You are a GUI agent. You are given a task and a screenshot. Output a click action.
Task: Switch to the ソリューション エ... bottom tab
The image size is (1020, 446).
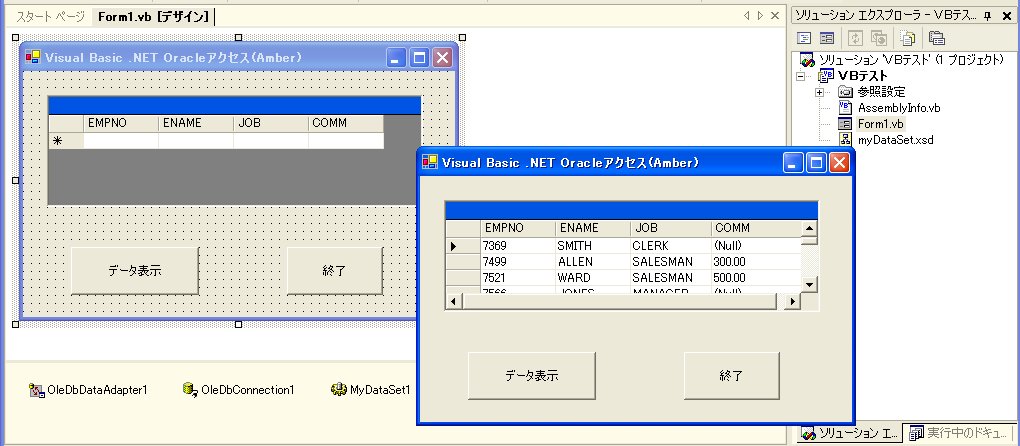[850, 433]
